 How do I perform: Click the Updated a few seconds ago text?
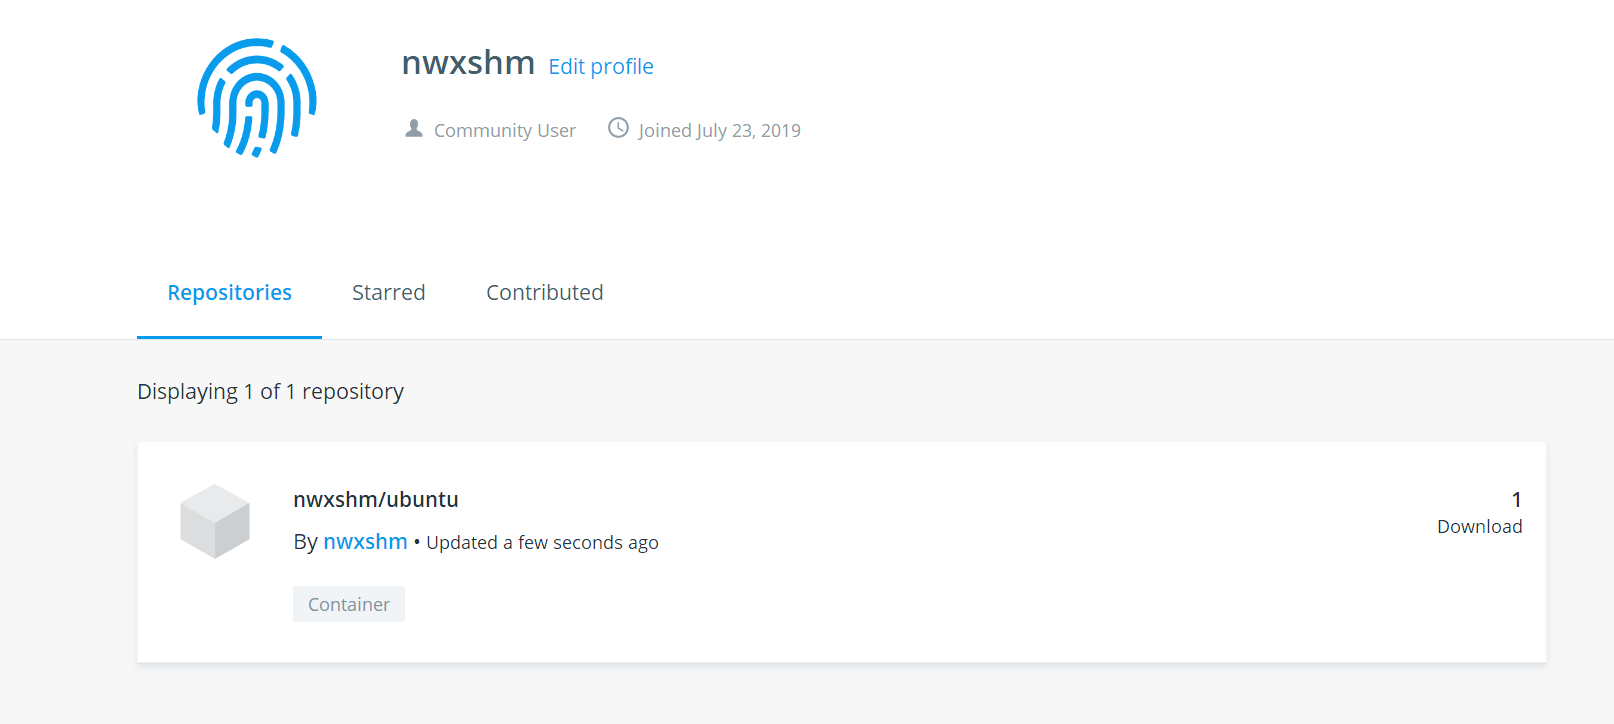coord(542,543)
